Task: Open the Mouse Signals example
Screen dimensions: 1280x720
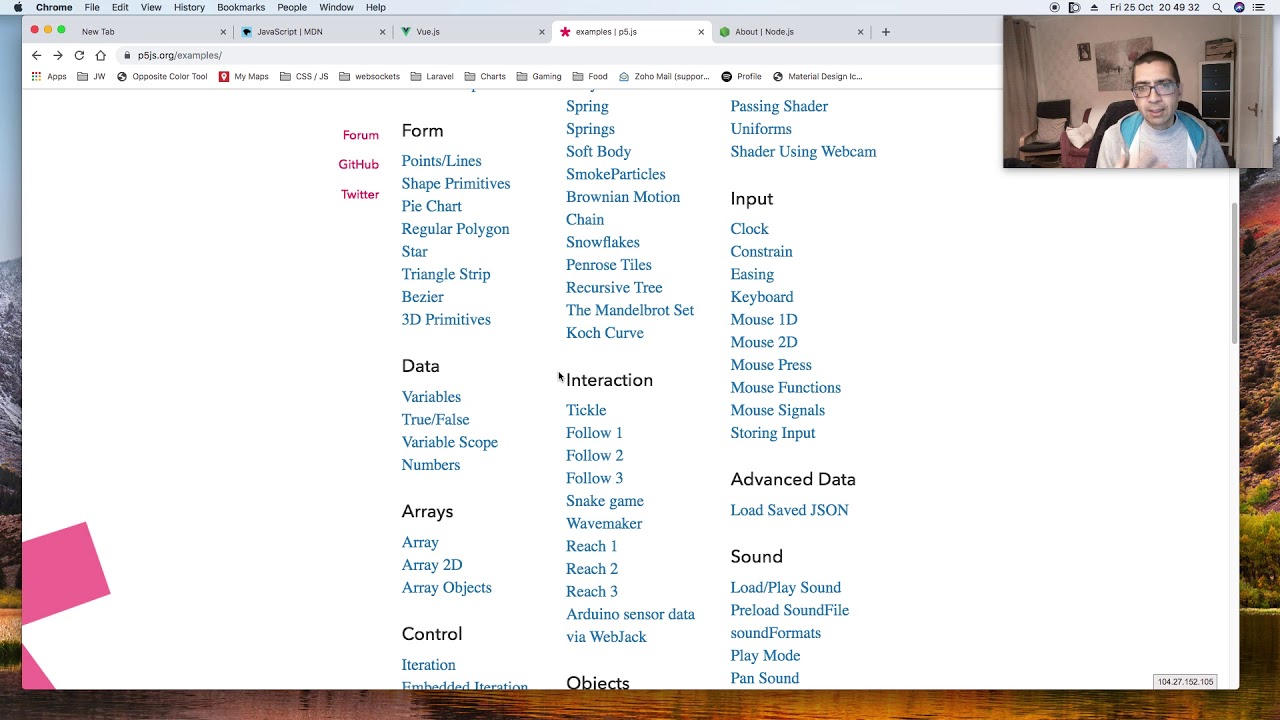Action: coord(777,410)
